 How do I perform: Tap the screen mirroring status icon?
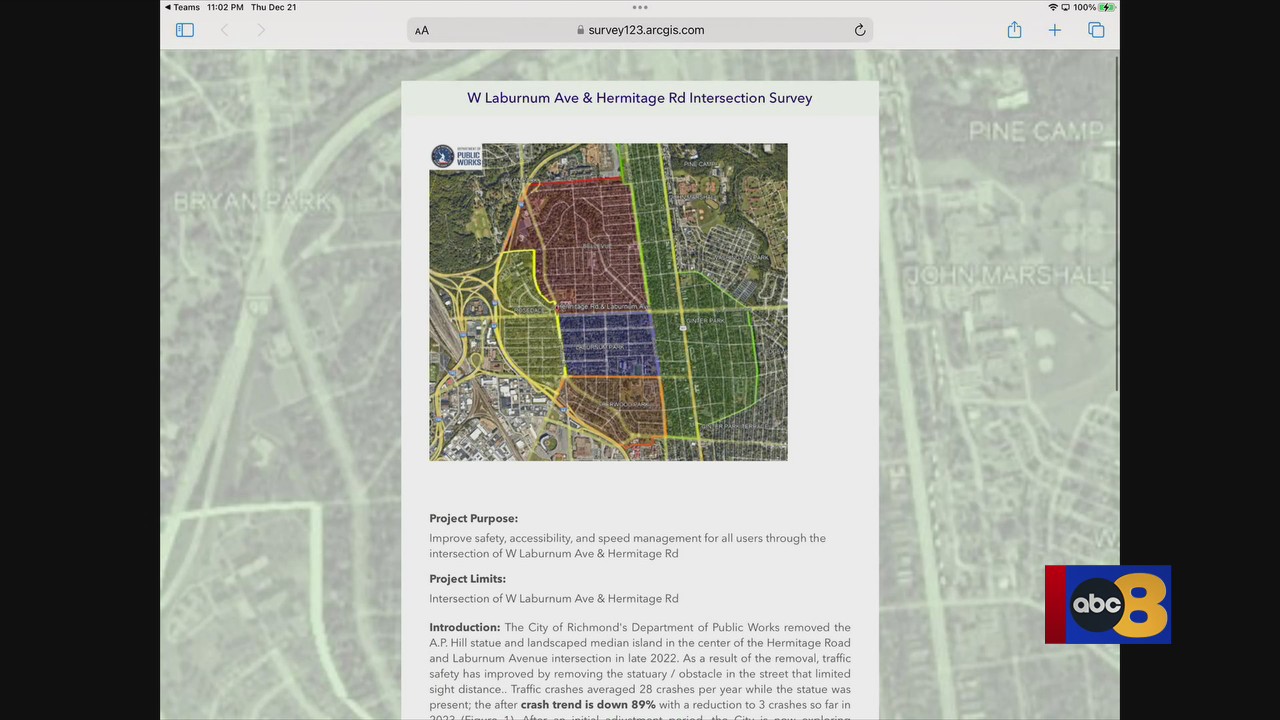pyautogui.click(x=1065, y=7)
